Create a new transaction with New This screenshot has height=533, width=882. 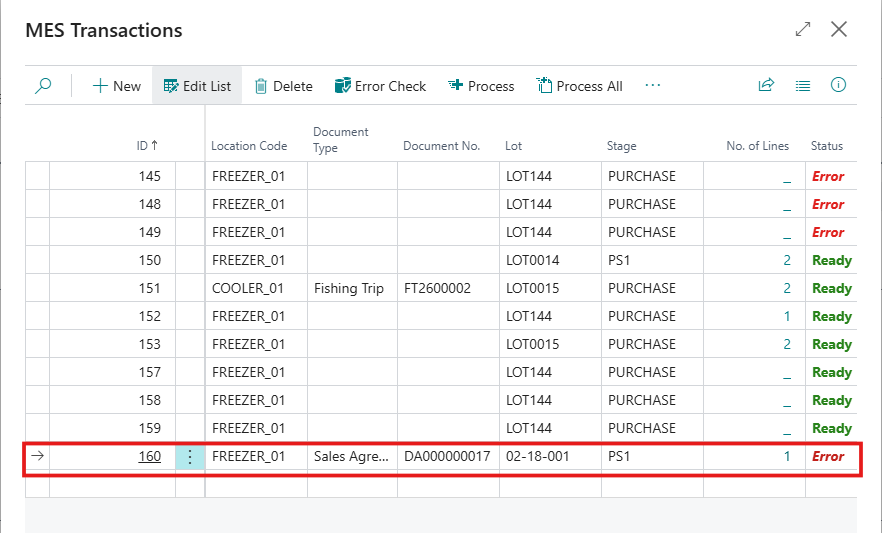tap(116, 86)
